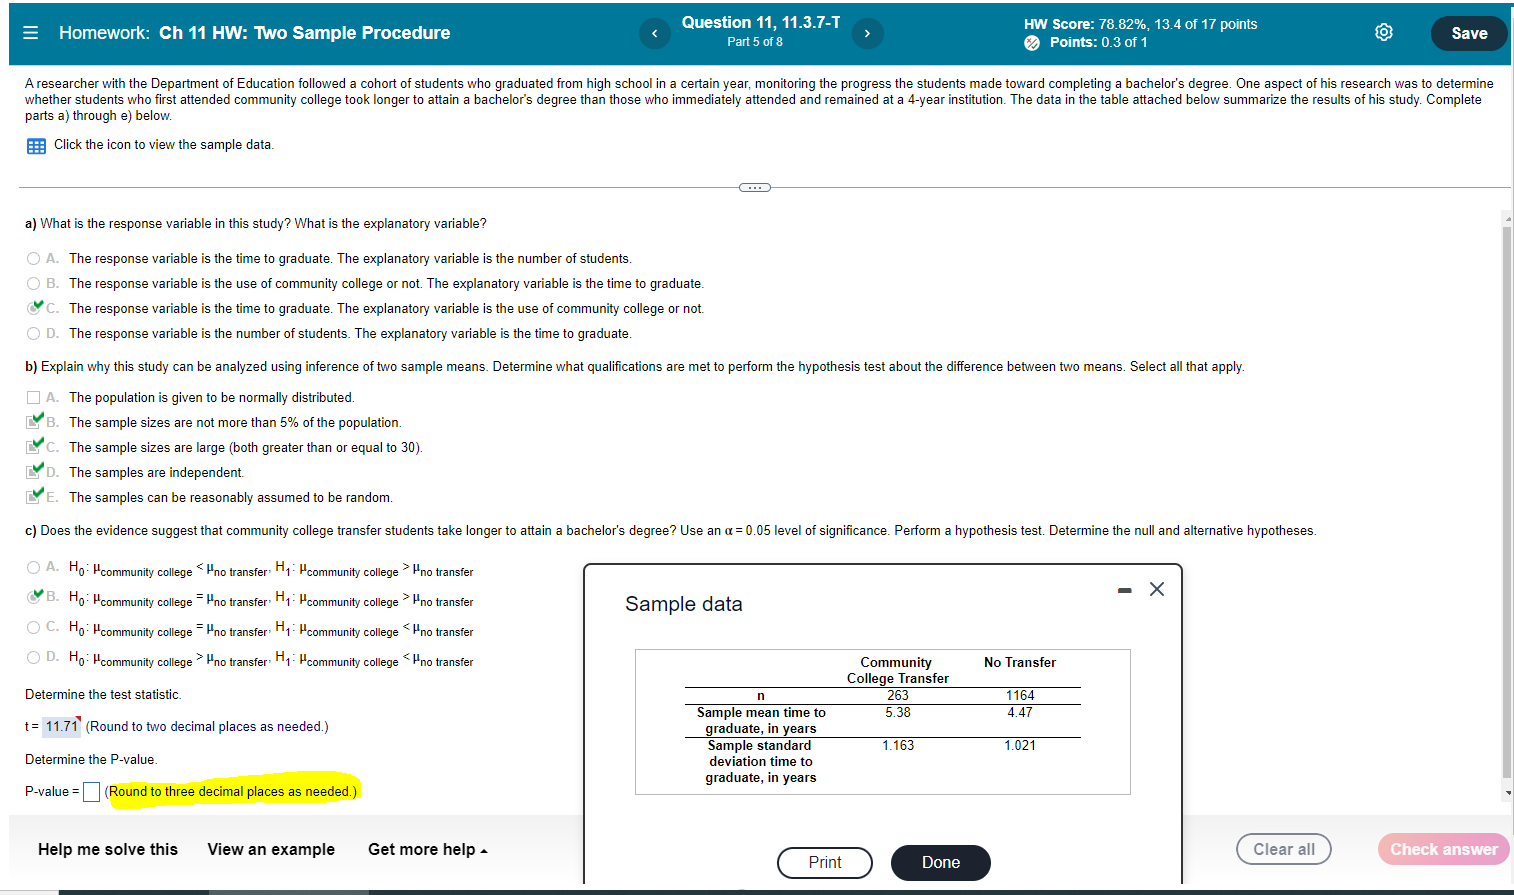Open the settings gear in the header
Image resolution: width=1514 pixels, height=895 pixels.
(x=1384, y=32)
